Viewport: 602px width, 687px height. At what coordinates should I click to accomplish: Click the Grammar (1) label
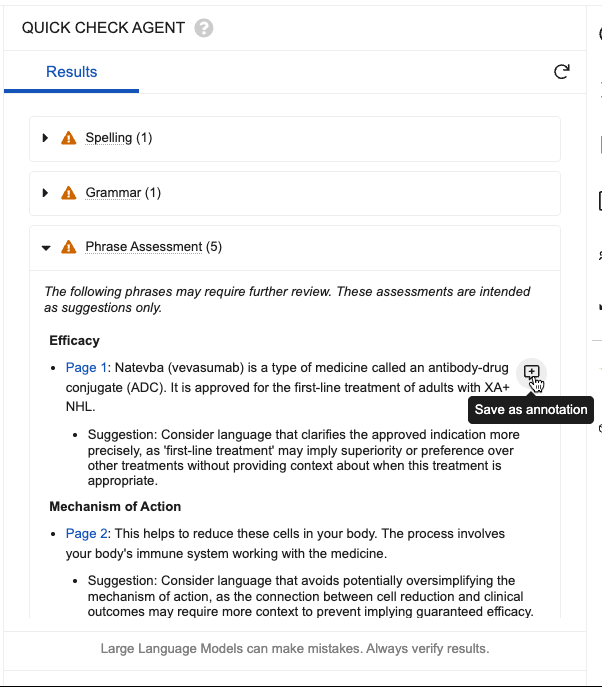pos(123,193)
